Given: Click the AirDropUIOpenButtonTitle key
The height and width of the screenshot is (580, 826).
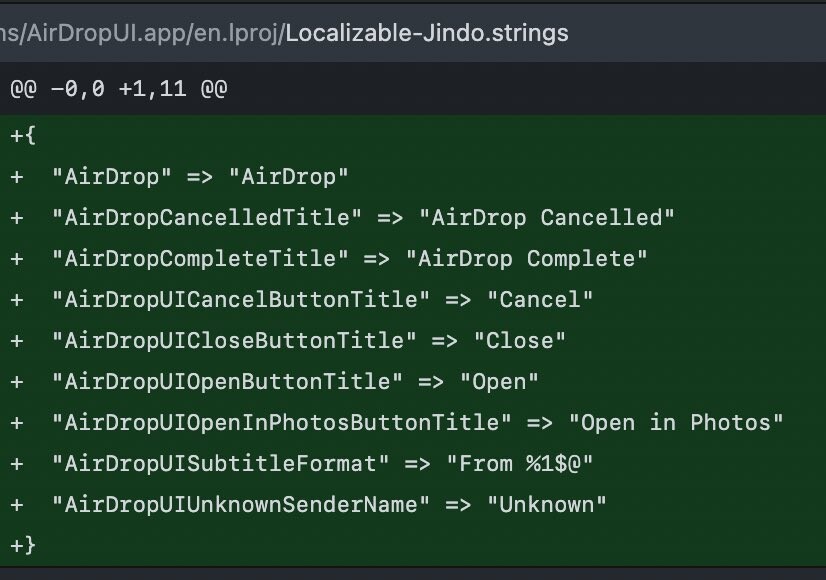Looking at the screenshot, I should (227, 382).
